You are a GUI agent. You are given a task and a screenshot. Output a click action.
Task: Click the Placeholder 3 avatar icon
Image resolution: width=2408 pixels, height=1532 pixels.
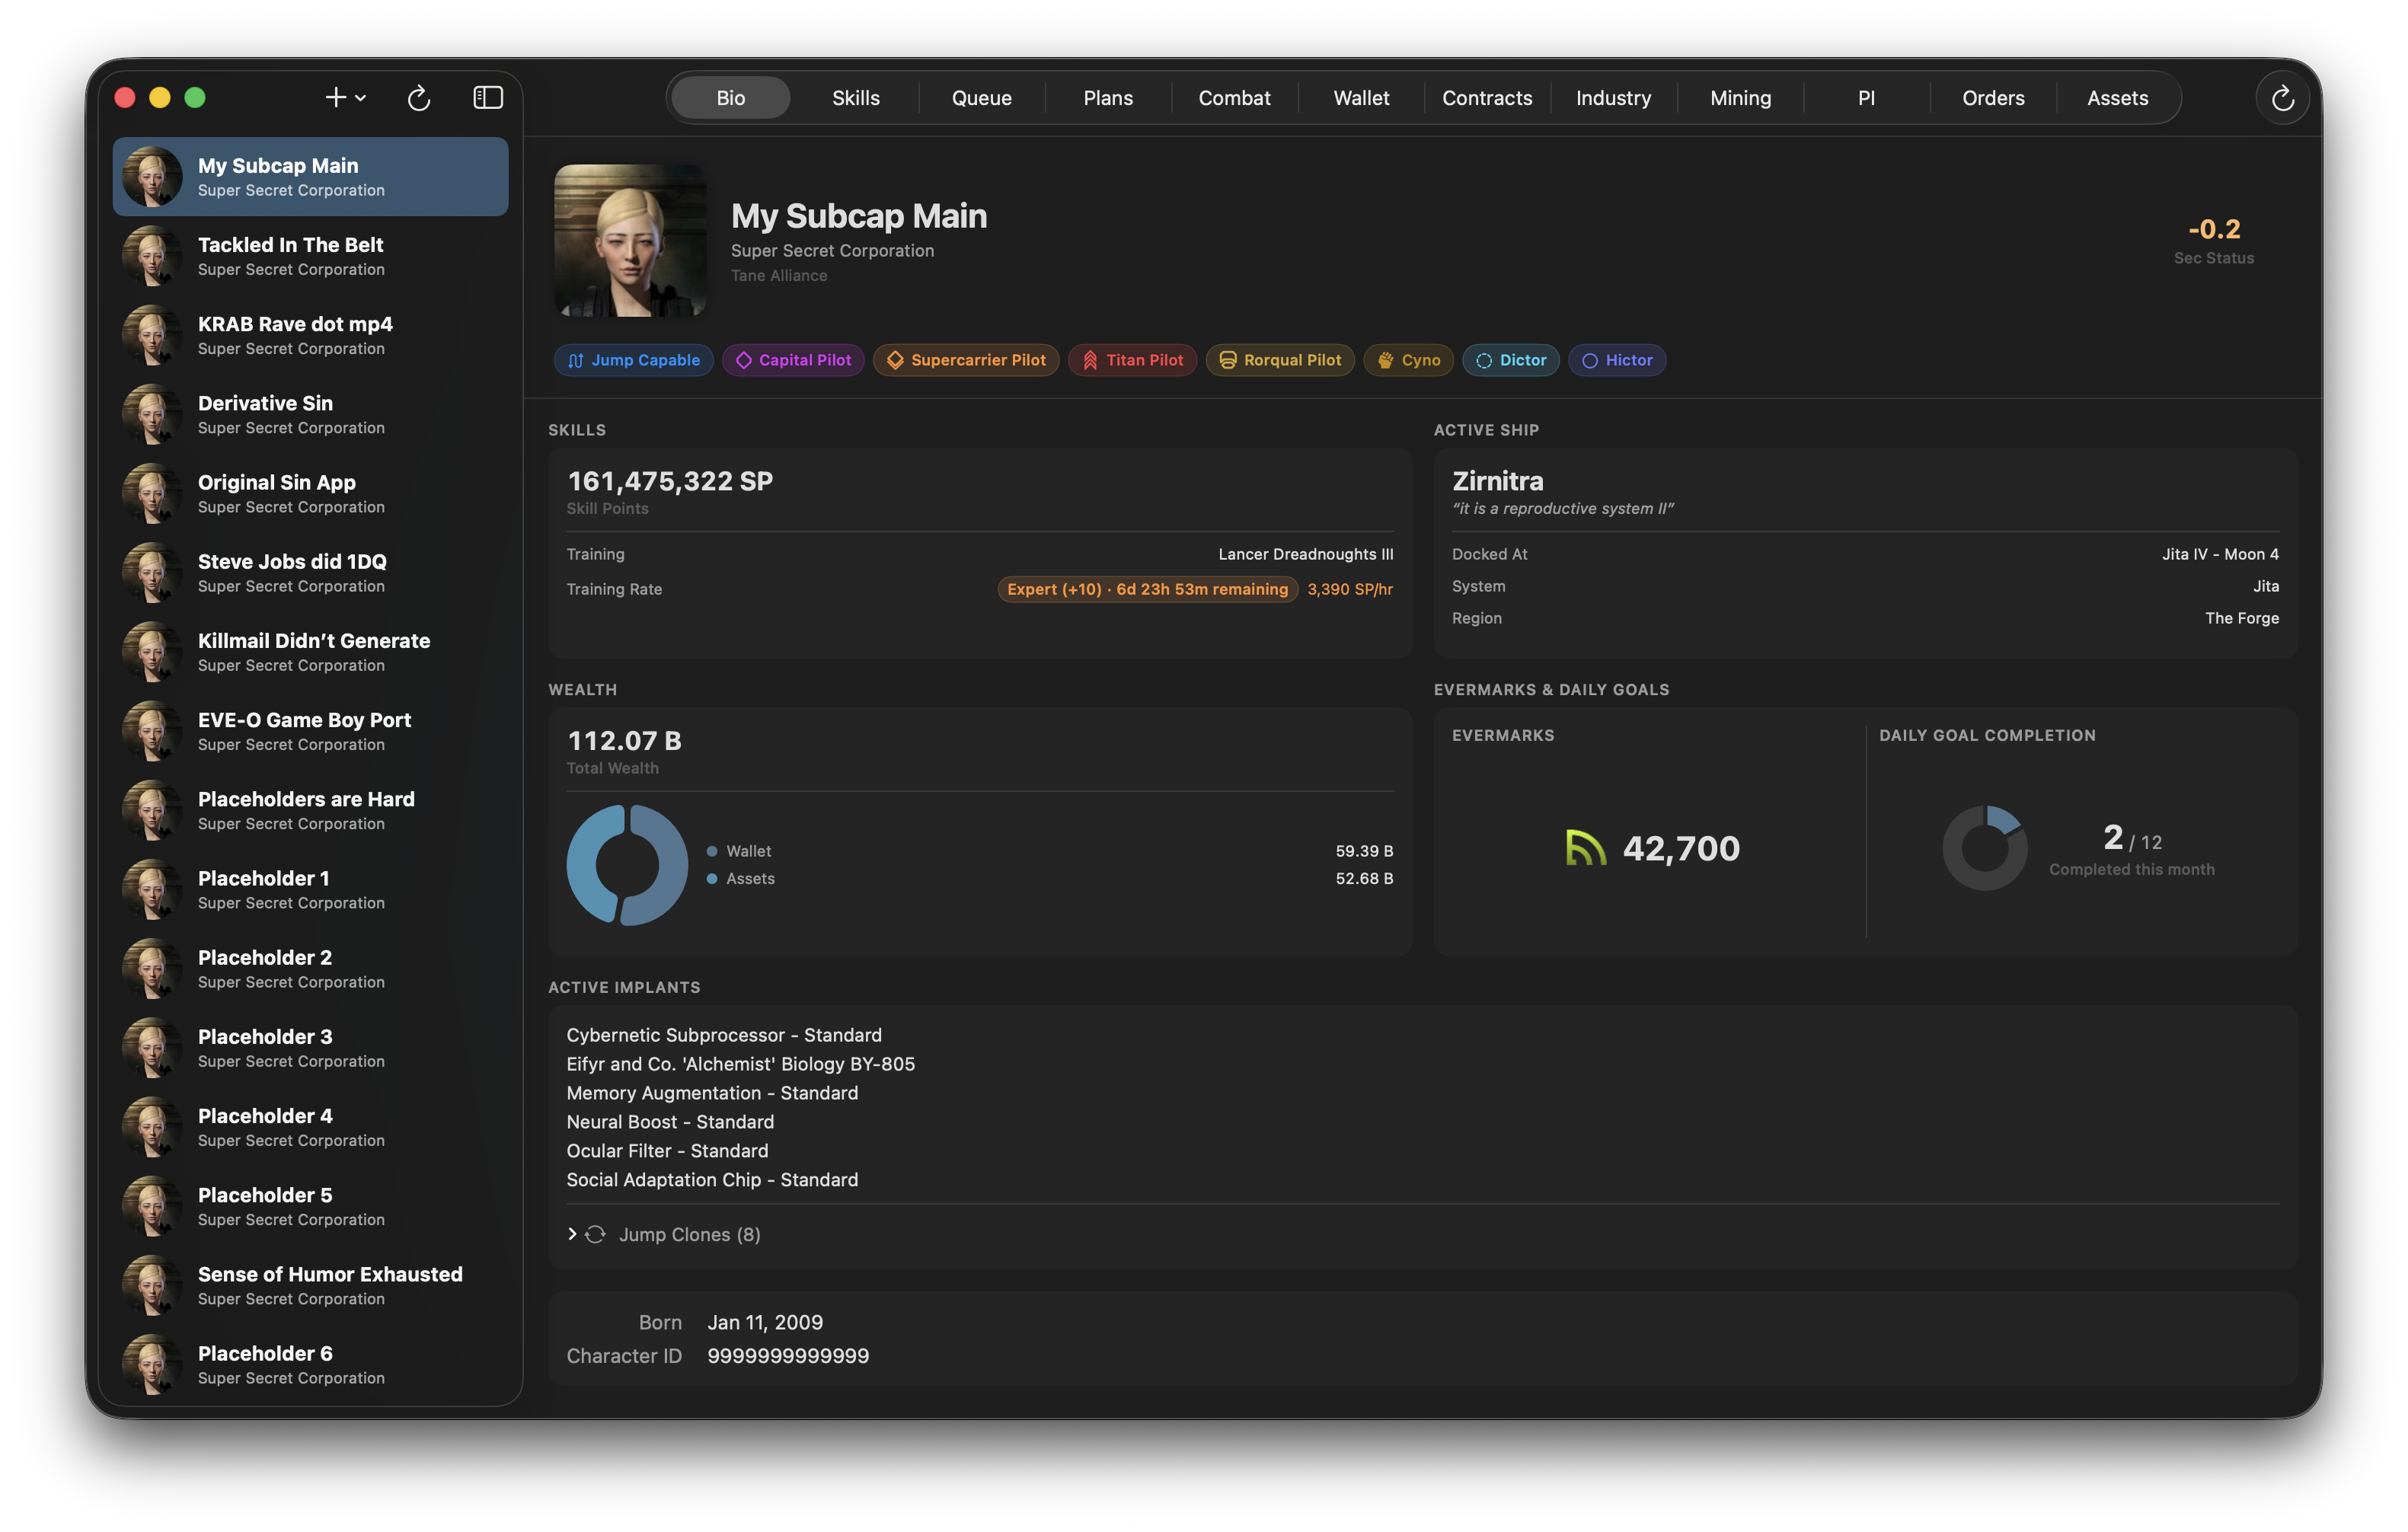(x=152, y=1047)
